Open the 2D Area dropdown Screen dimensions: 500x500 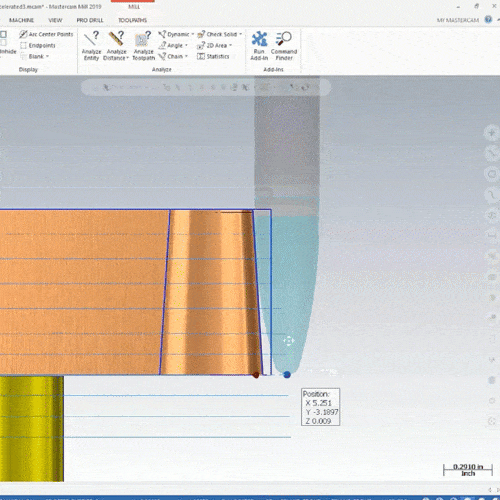pyautogui.click(x=230, y=45)
